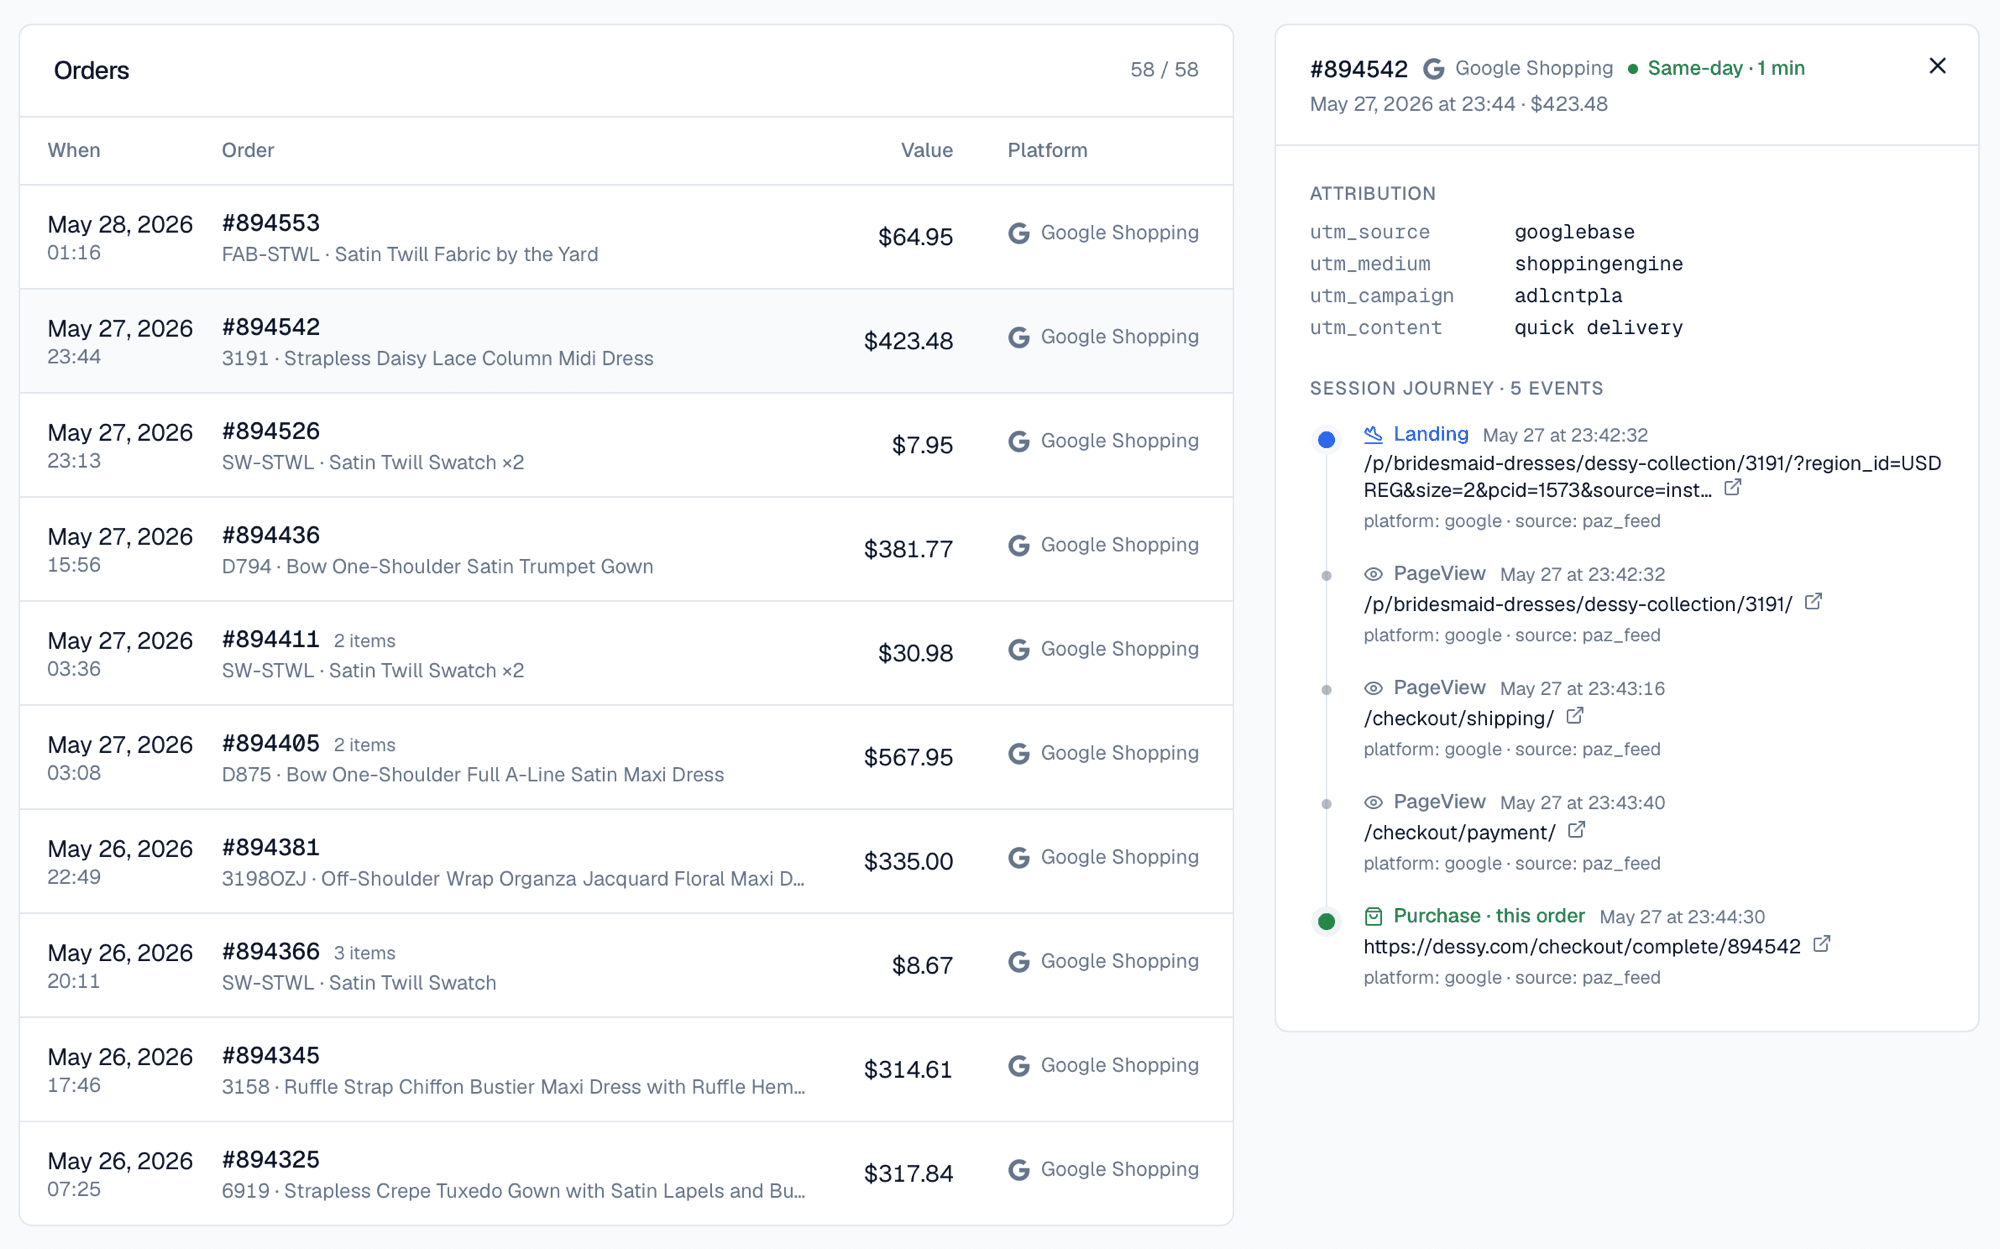Open order #894411 with 2 items
The image size is (2000, 1249).
[x=626, y=653]
